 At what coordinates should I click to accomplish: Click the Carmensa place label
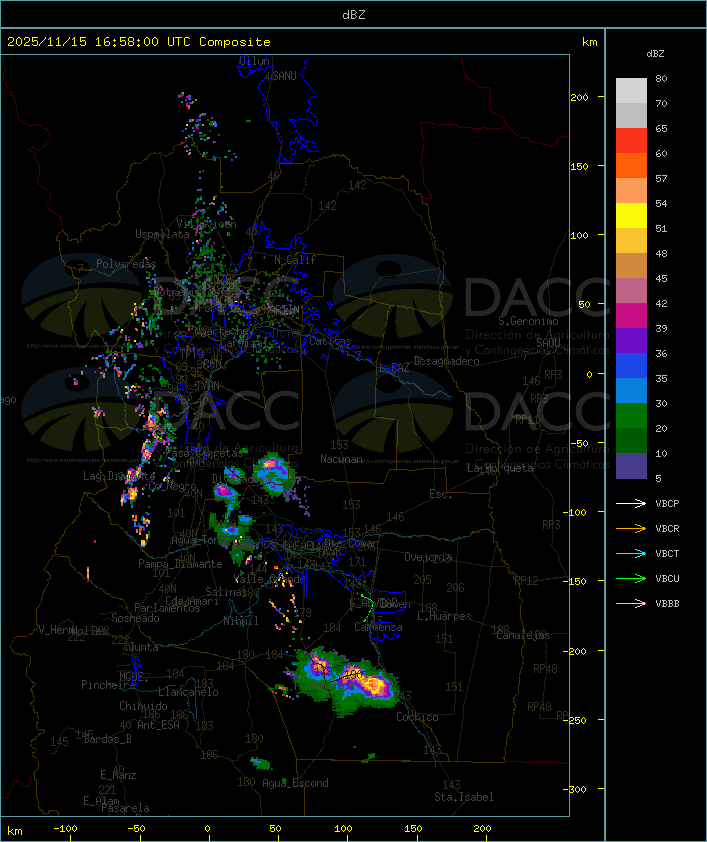tap(378, 627)
